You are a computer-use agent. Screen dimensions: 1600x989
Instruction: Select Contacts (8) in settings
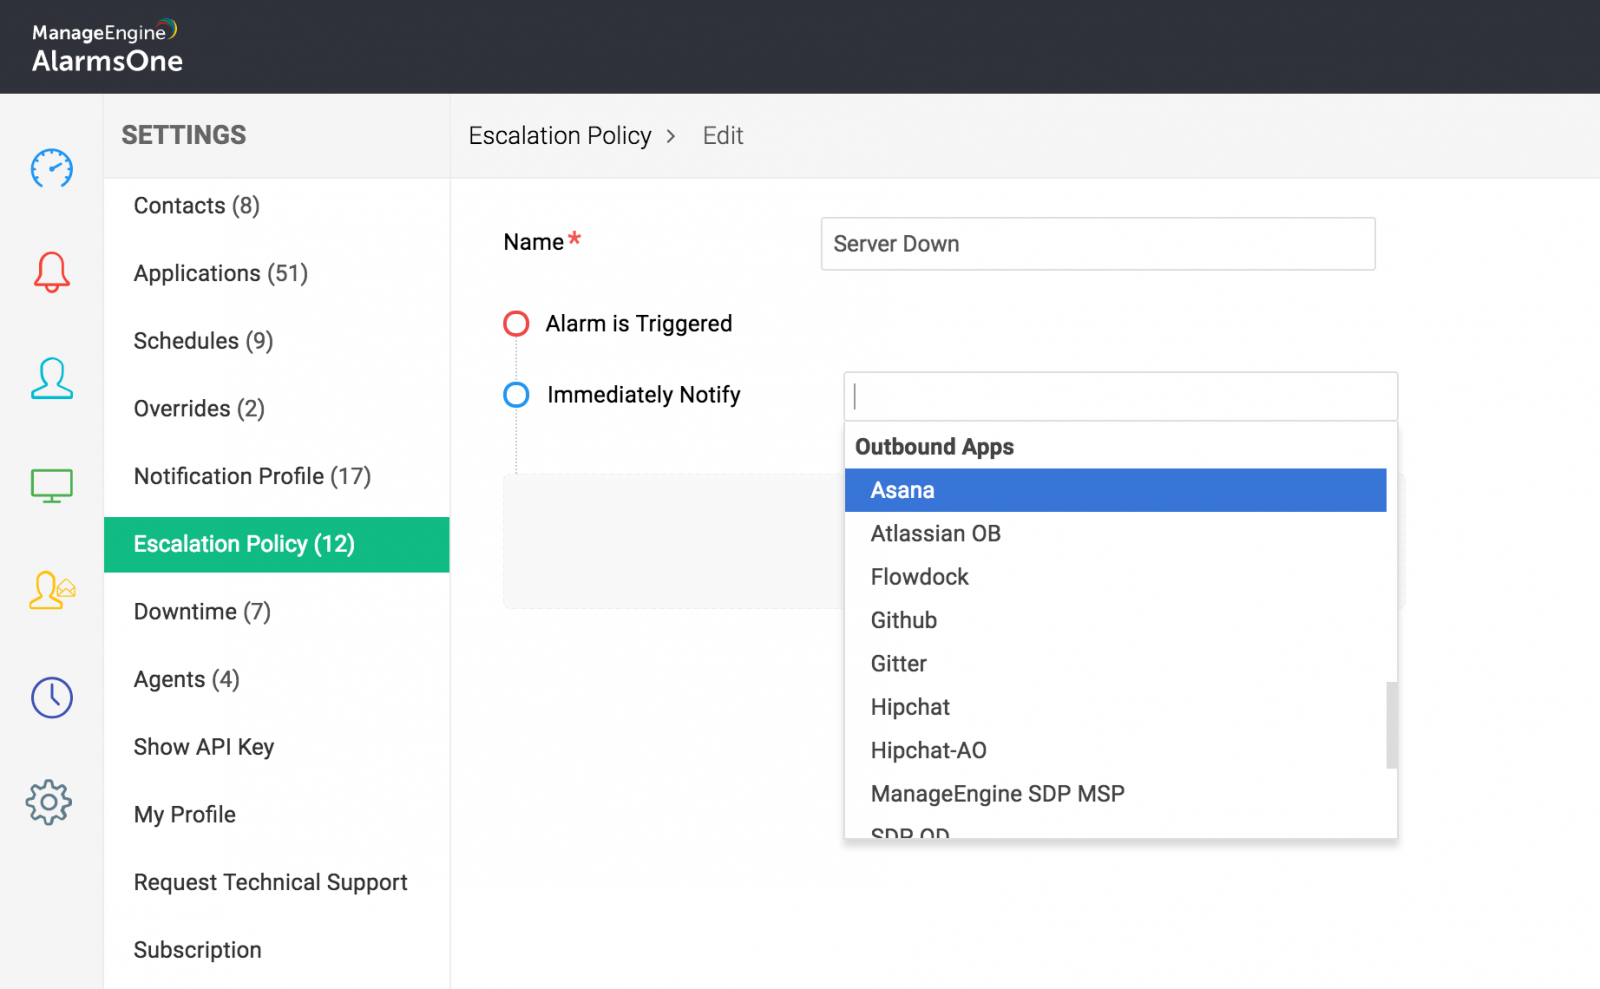(197, 206)
